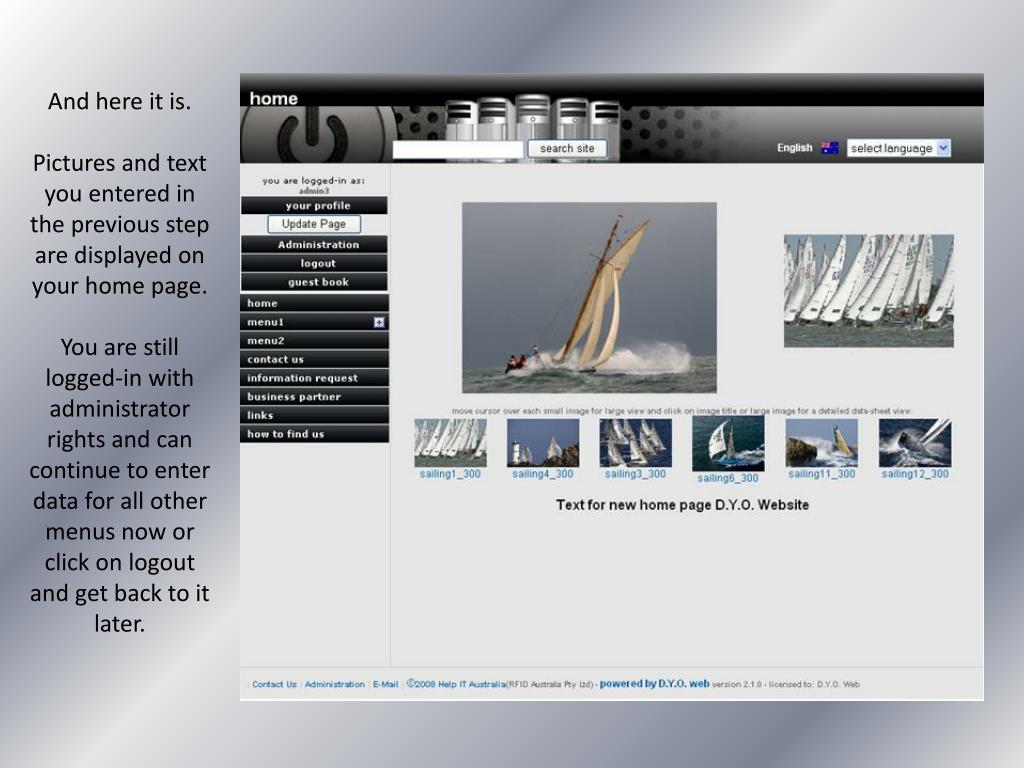This screenshot has height=768, width=1024.
Task: Click the search site button
Action: 567,149
